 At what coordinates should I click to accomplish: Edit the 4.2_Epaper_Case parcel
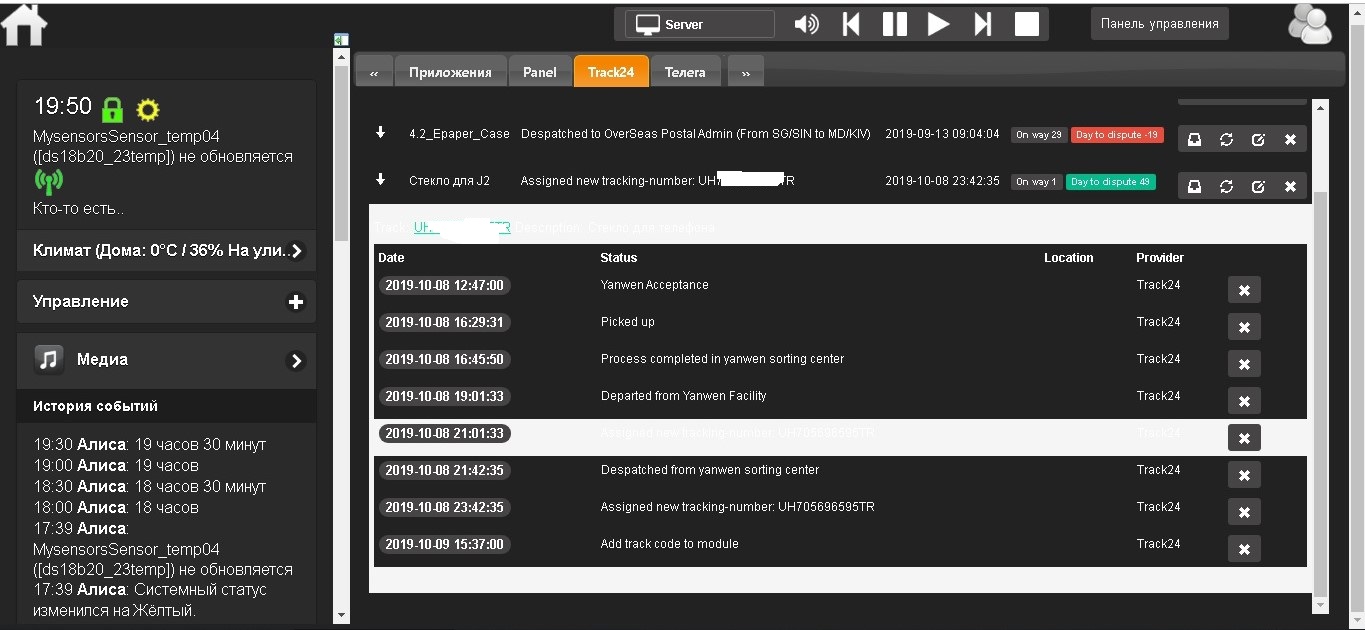1258,139
